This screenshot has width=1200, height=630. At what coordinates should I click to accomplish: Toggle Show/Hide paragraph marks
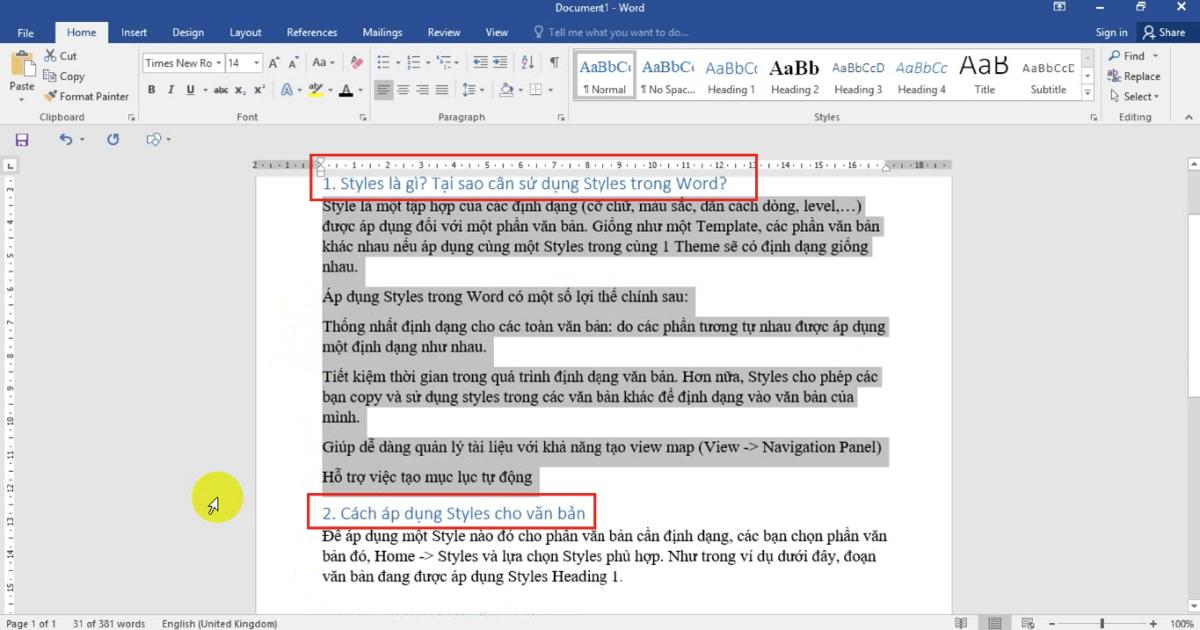pos(553,62)
